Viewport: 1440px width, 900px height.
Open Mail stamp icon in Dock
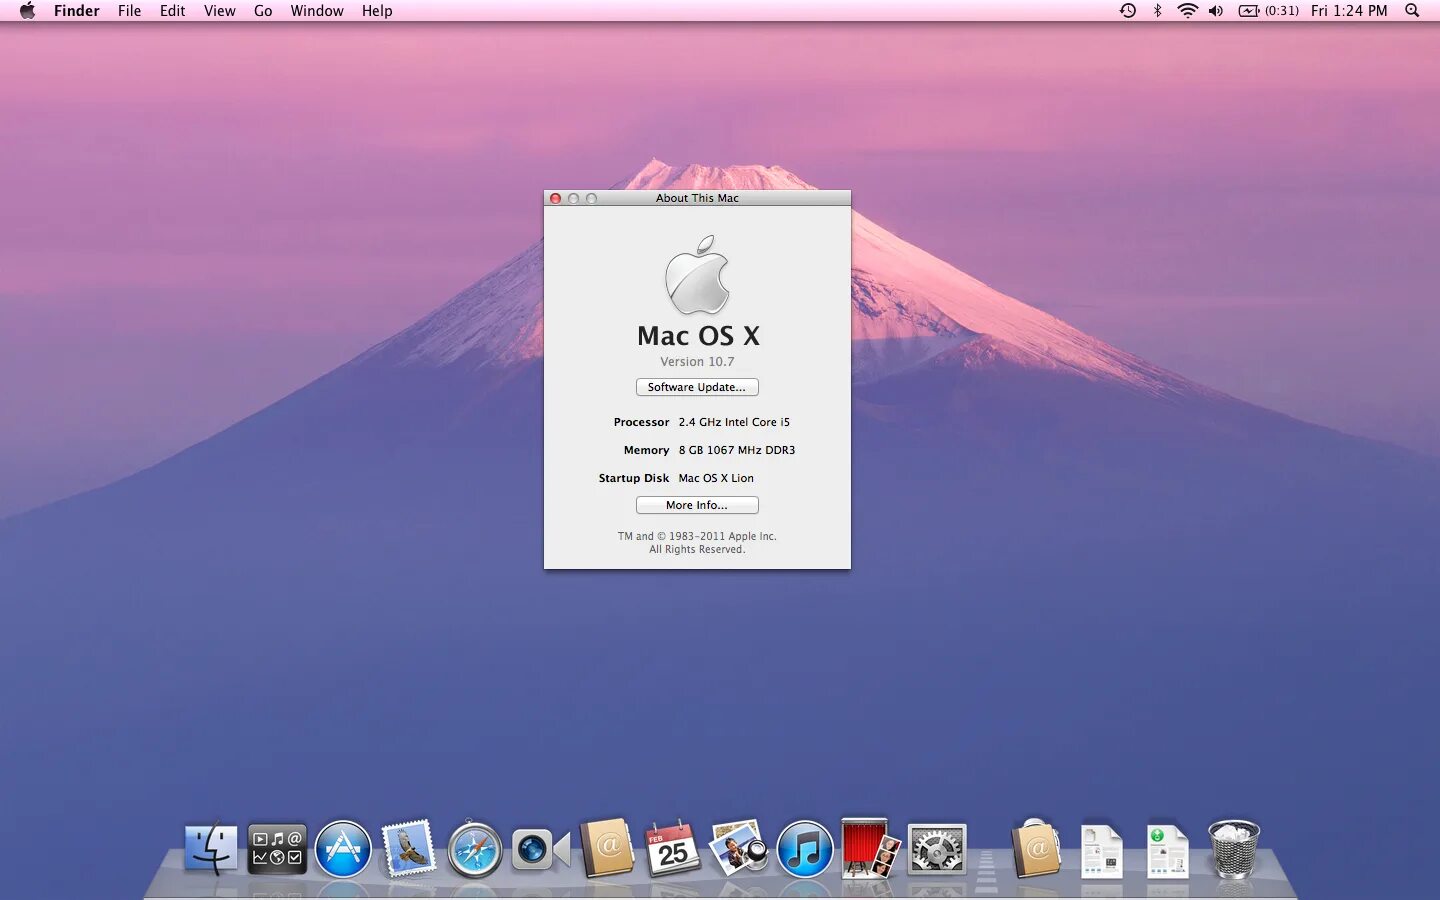(409, 848)
